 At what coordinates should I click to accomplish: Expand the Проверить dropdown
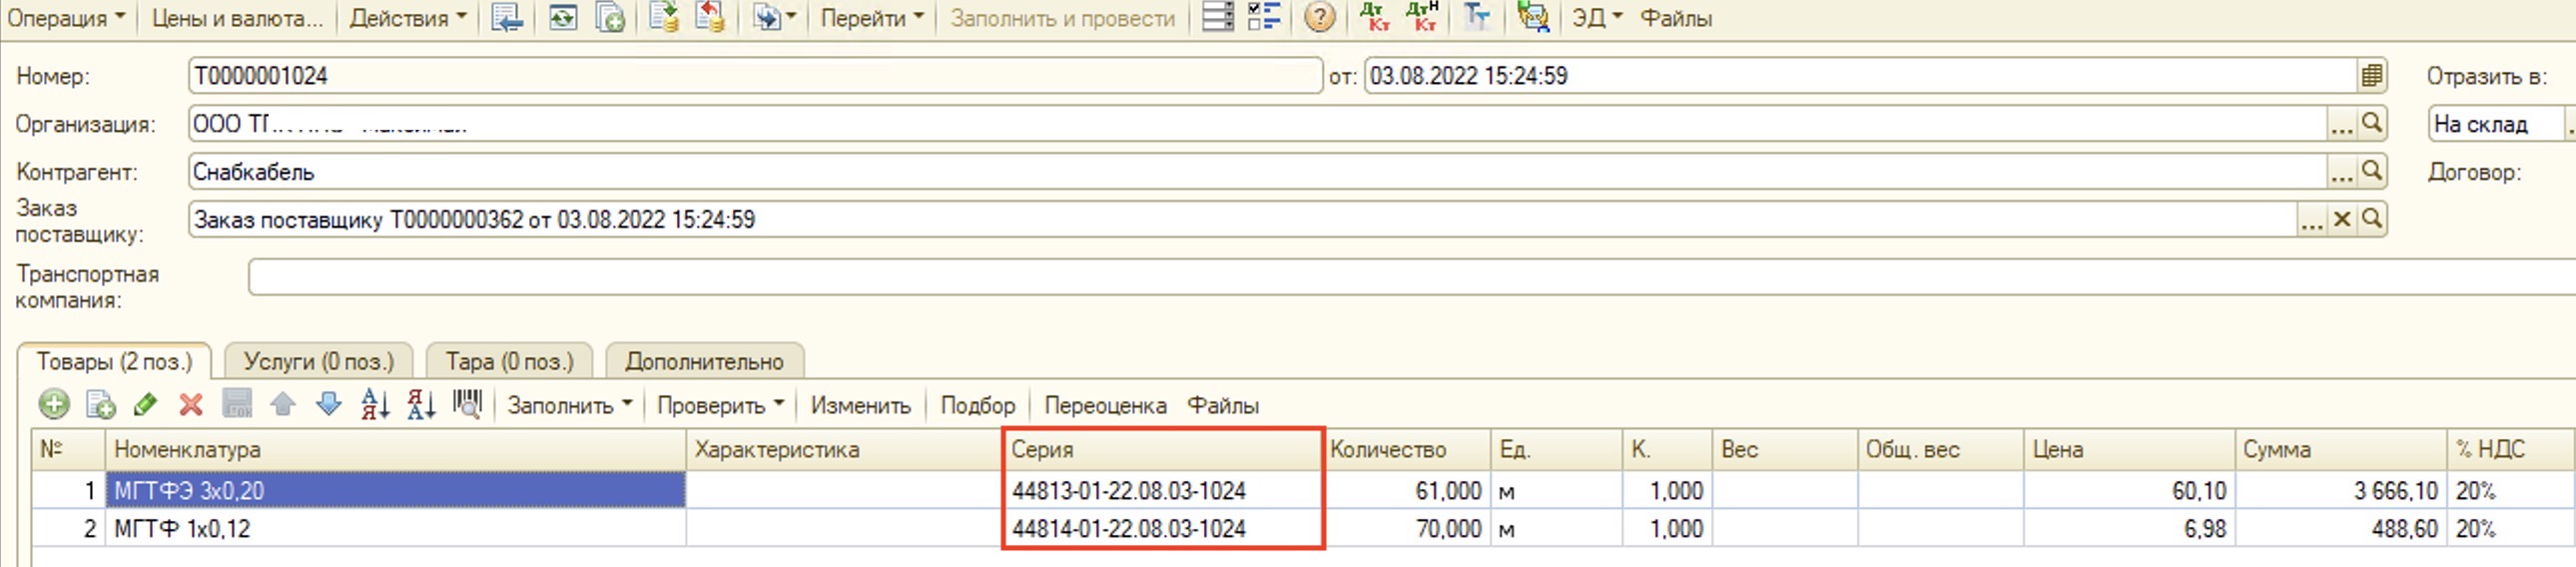click(720, 405)
